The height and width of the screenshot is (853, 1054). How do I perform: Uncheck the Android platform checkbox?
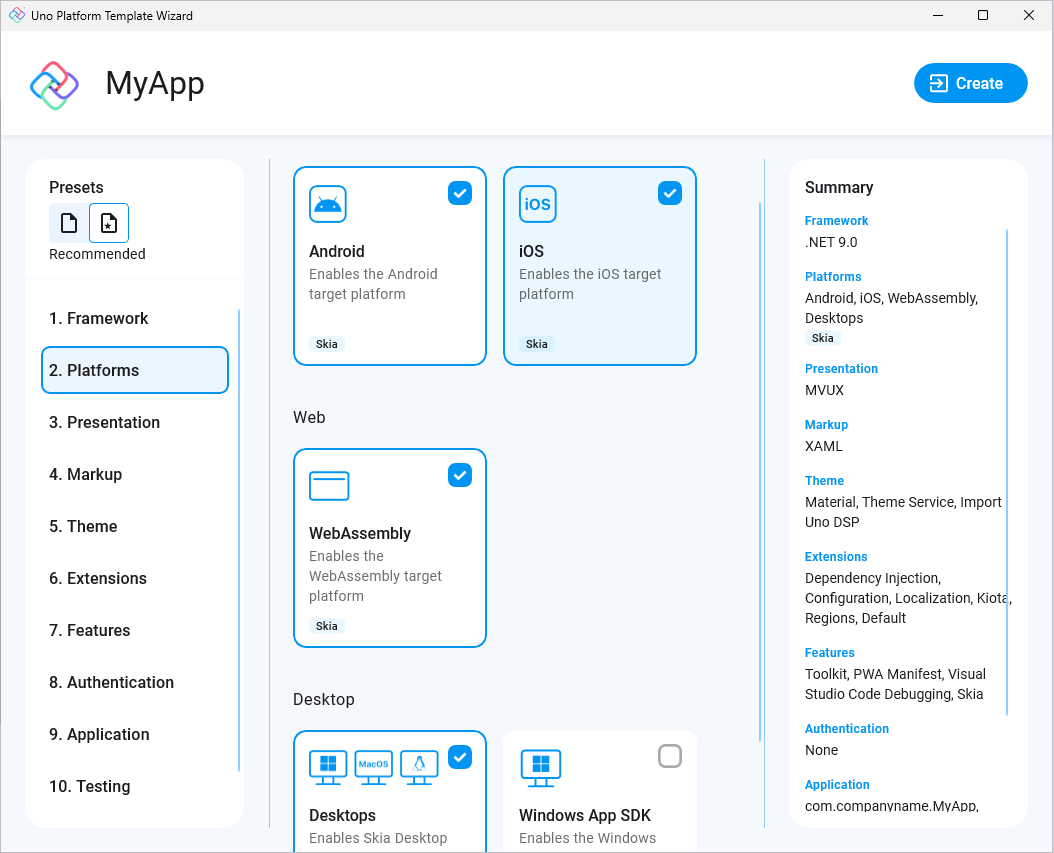(x=460, y=193)
